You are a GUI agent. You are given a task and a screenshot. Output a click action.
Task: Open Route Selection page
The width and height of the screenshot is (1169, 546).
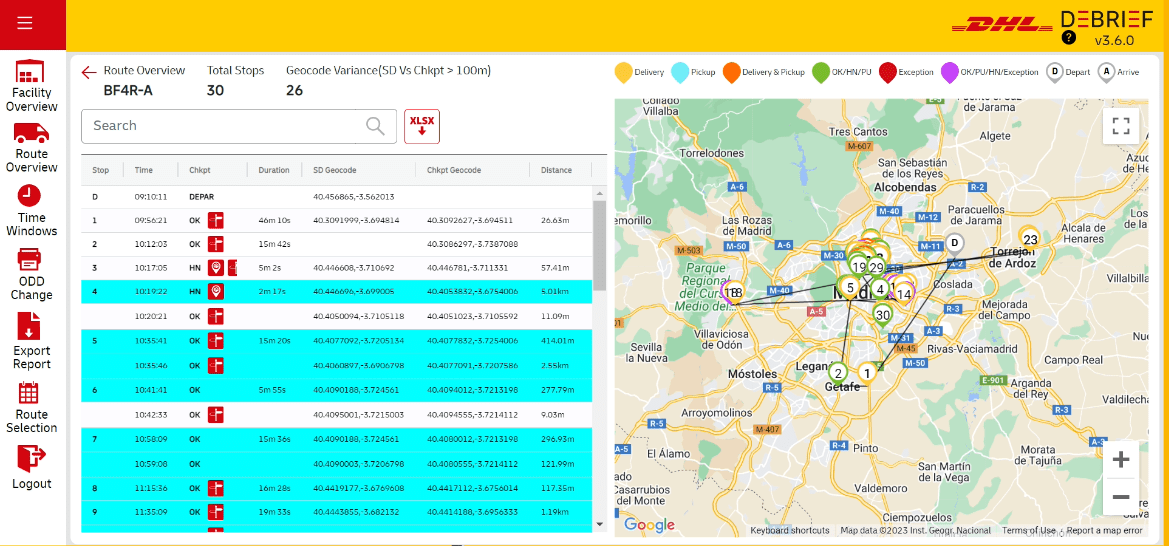point(32,407)
